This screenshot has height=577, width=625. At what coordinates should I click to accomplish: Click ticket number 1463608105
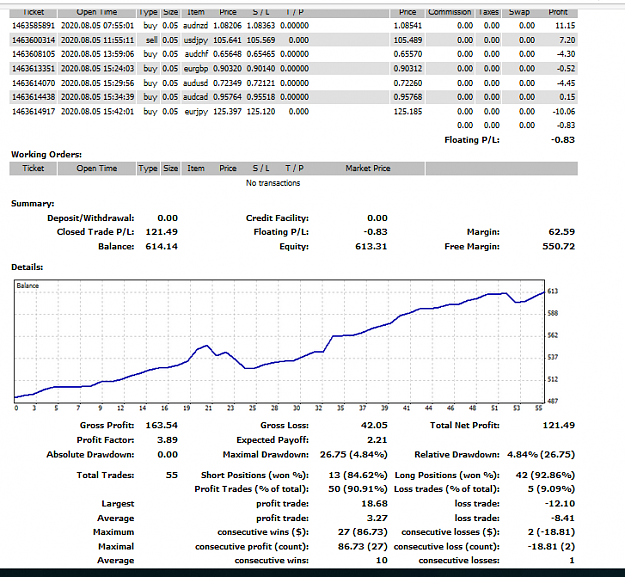coord(33,54)
